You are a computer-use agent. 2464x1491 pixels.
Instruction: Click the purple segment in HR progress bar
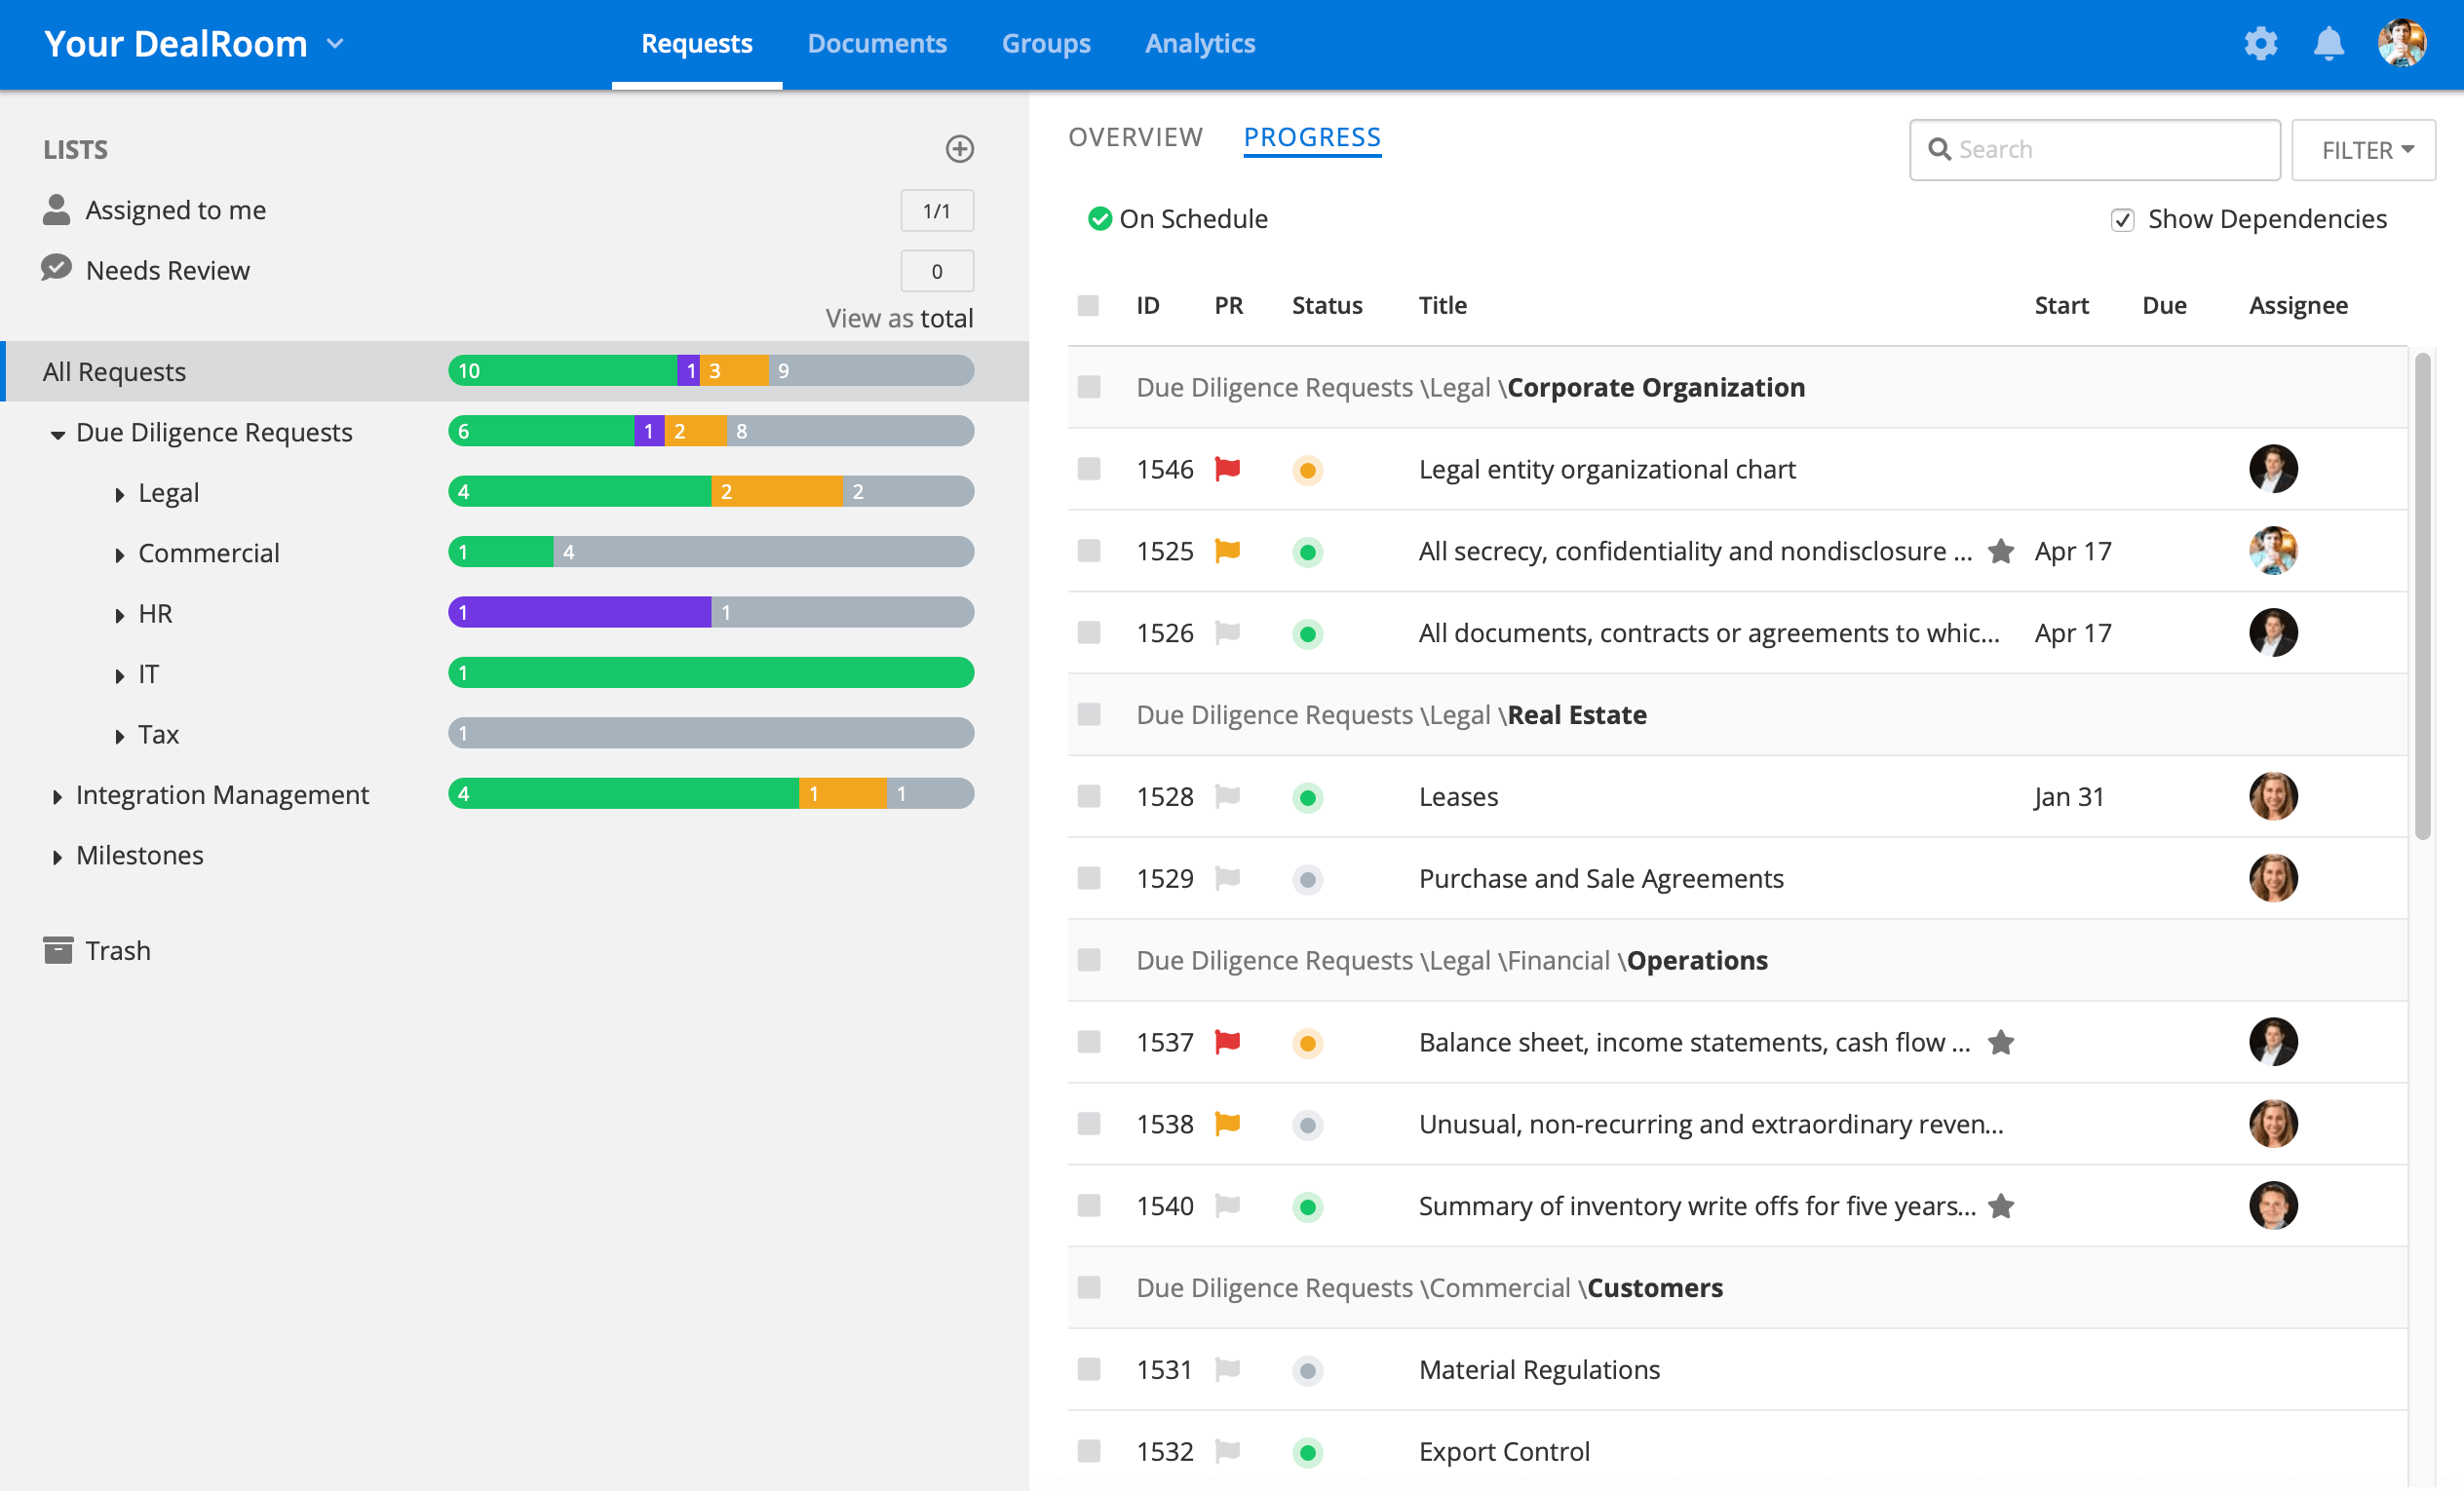(x=580, y=612)
